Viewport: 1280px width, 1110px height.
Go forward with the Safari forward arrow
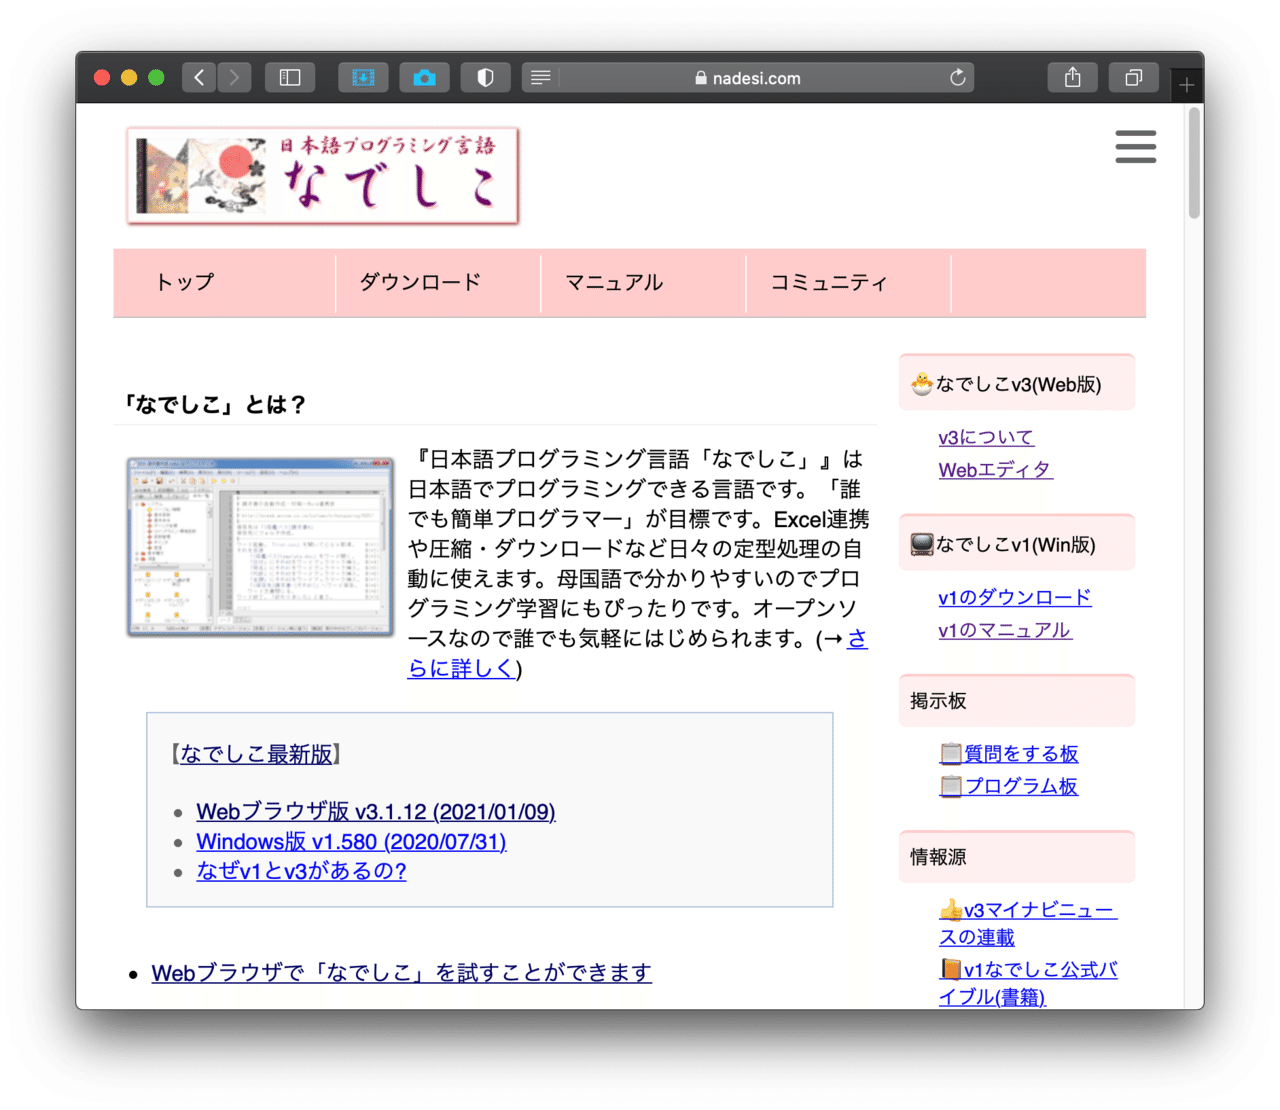[x=234, y=78]
